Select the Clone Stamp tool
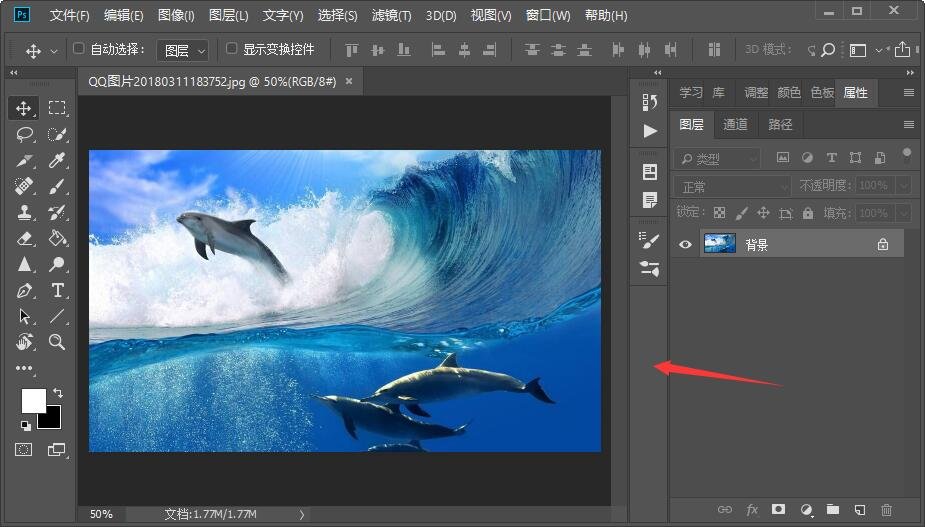Image resolution: width=925 pixels, height=527 pixels. tap(24, 212)
